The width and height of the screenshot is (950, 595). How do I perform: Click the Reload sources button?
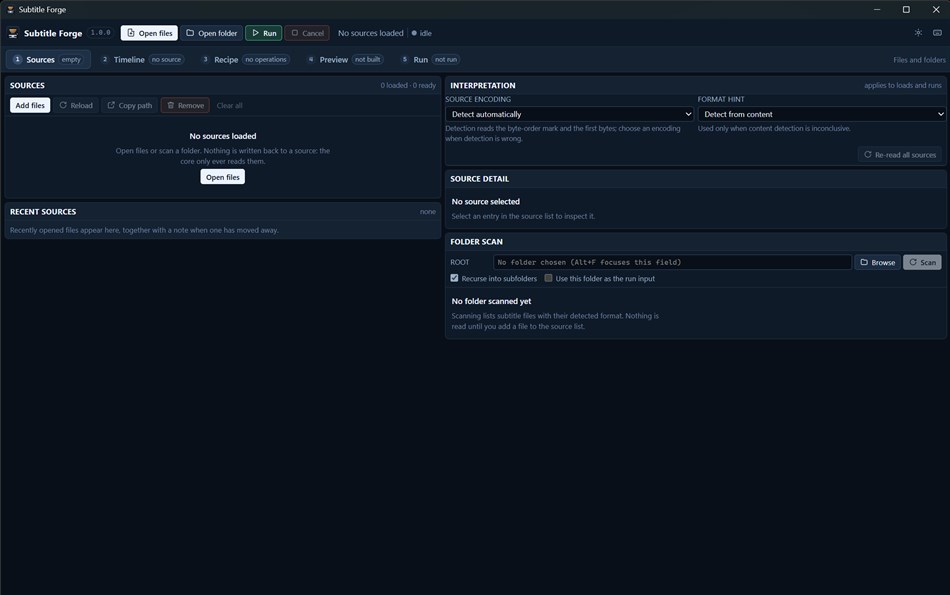point(76,105)
